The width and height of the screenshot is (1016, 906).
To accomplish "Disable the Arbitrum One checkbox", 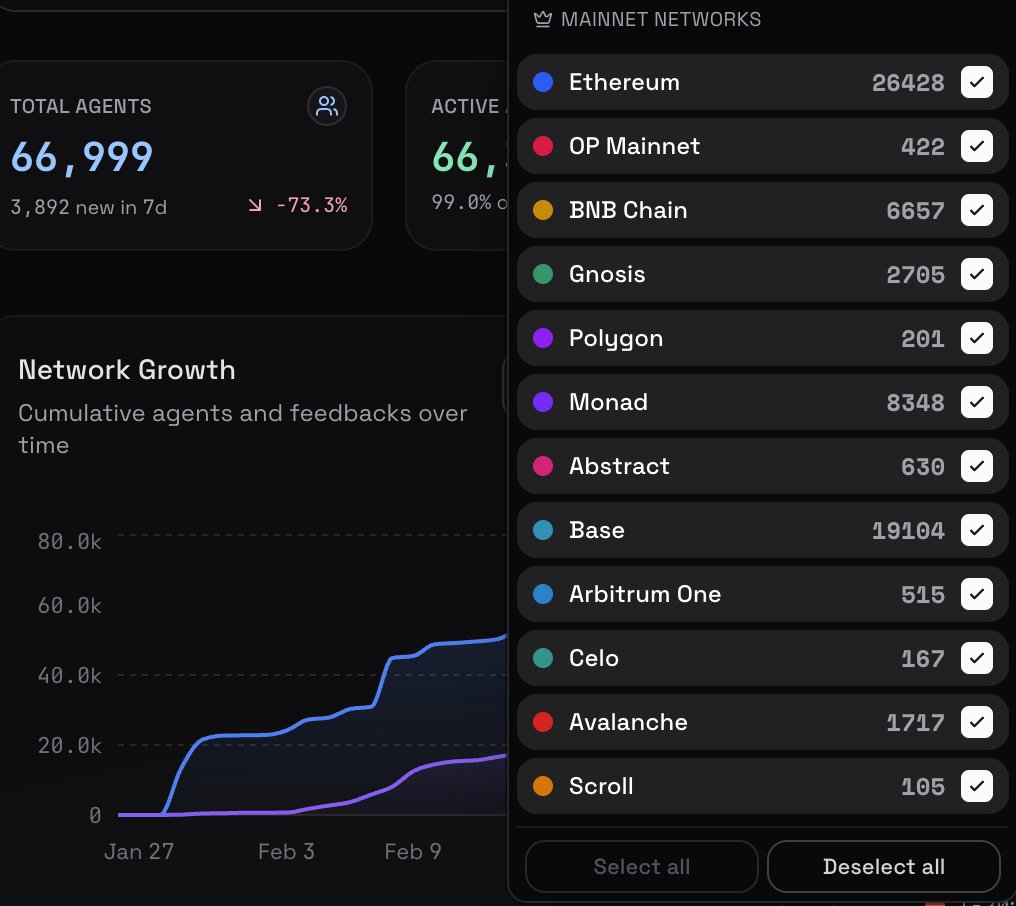I will [976, 594].
